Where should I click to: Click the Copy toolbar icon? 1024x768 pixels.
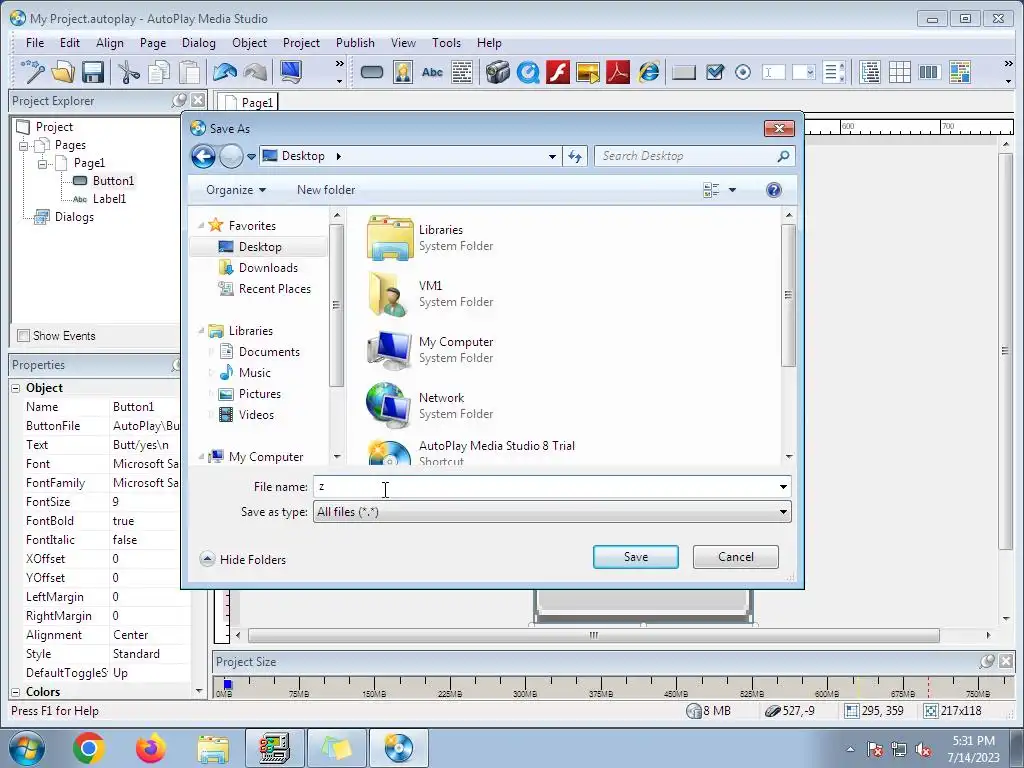click(x=159, y=72)
